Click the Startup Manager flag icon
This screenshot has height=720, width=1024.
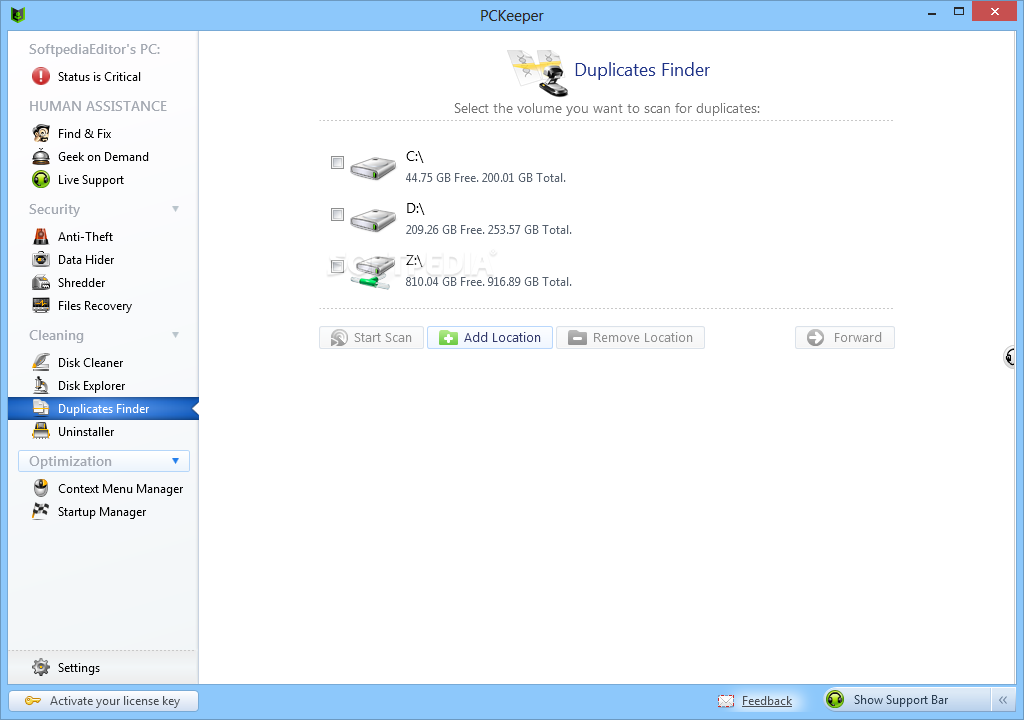click(40, 511)
